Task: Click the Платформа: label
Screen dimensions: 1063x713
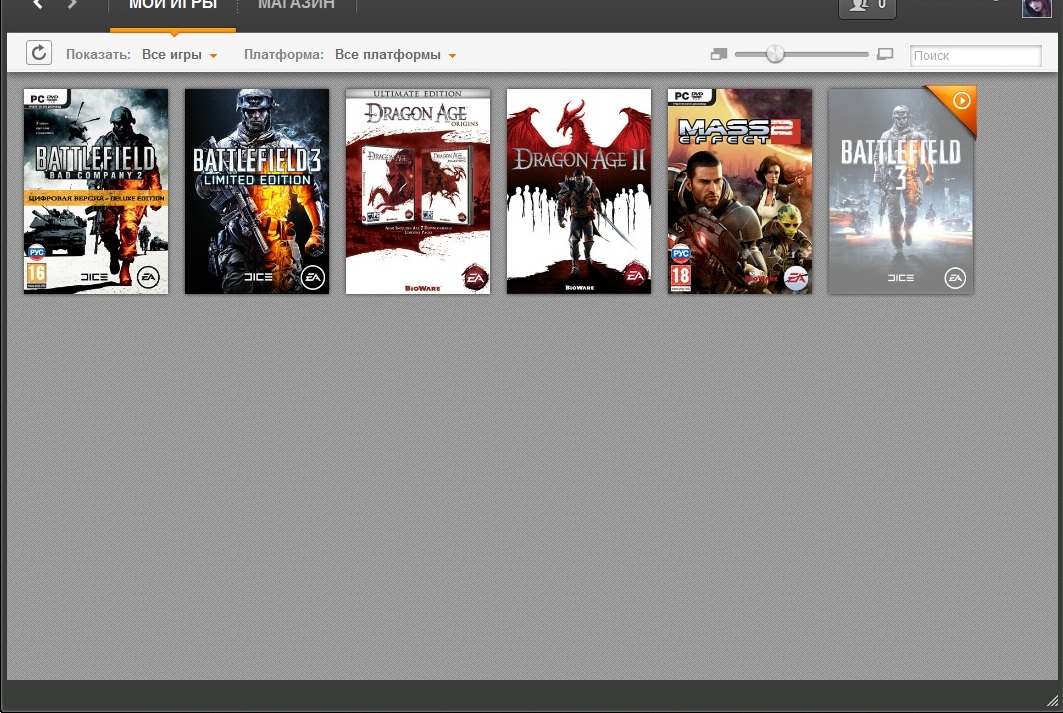Action: point(284,55)
